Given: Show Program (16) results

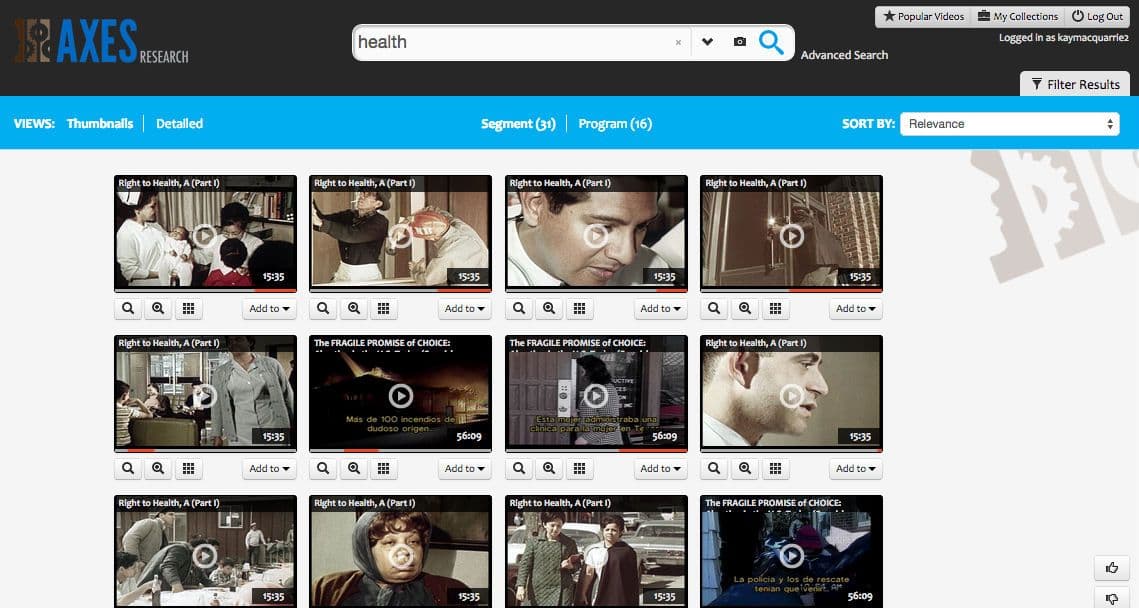Looking at the screenshot, I should (615, 123).
